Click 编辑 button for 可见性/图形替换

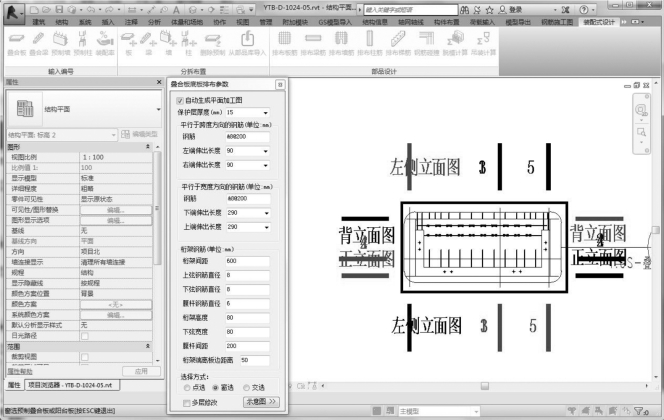[x=114, y=210]
